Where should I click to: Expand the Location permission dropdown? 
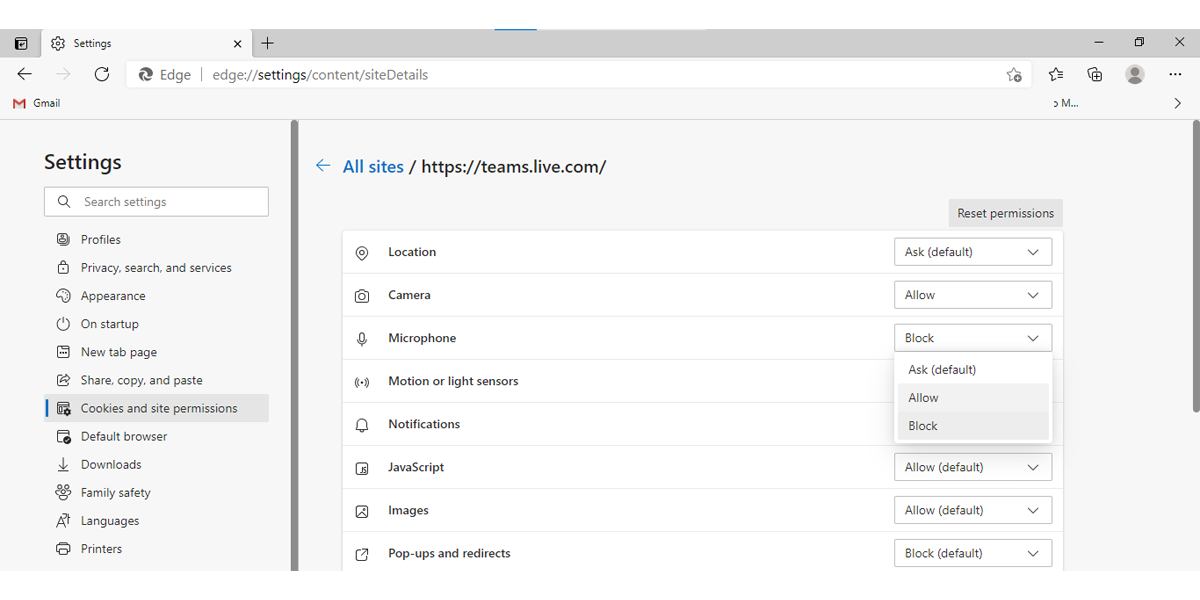tap(972, 252)
